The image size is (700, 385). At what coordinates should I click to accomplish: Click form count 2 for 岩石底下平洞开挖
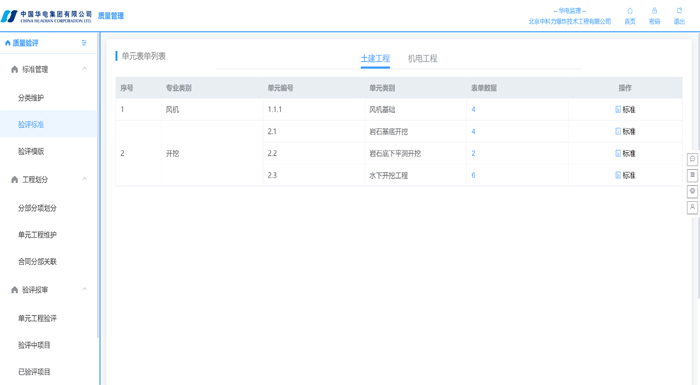coord(473,153)
